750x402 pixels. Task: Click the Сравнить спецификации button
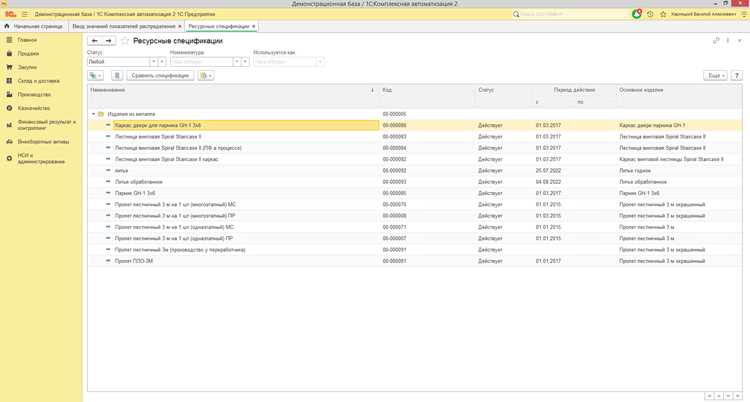pyautogui.click(x=160, y=76)
